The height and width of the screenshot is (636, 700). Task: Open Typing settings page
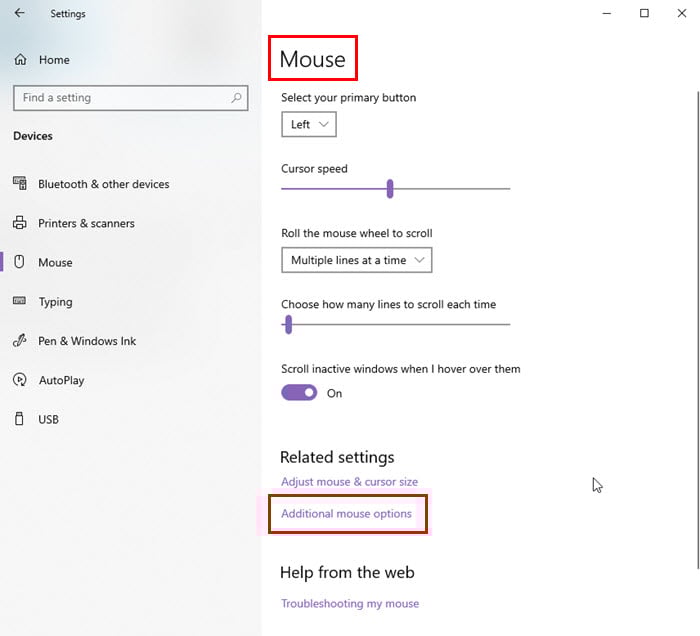point(55,302)
